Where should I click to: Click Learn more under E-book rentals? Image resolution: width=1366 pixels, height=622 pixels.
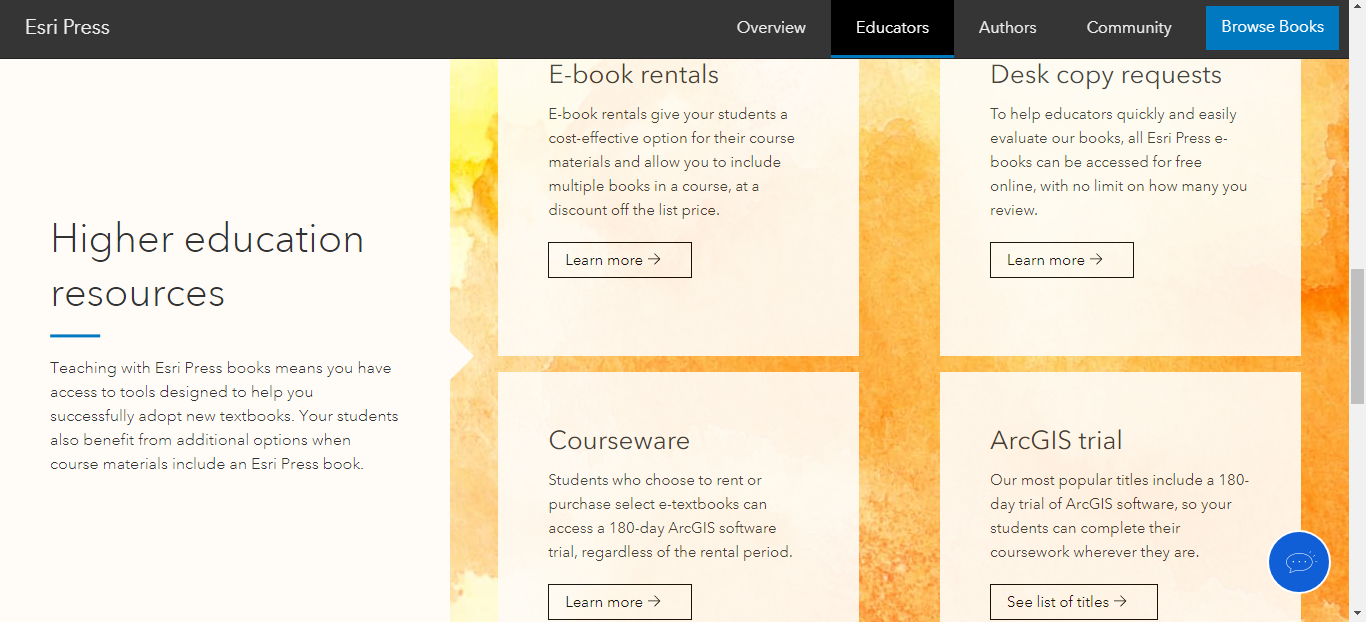coord(620,260)
